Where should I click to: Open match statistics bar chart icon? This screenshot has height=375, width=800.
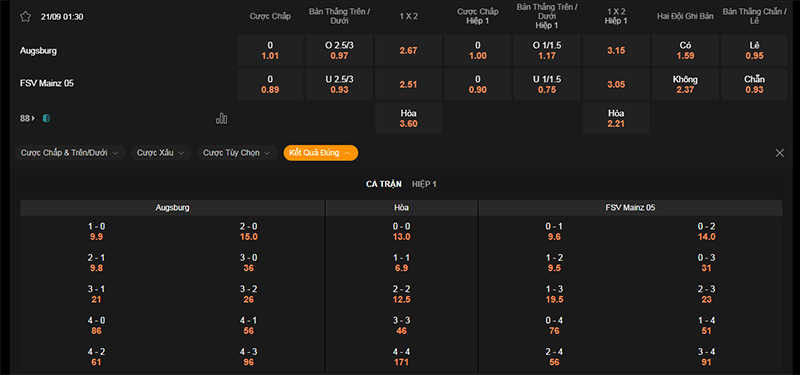(x=221, y=118)
